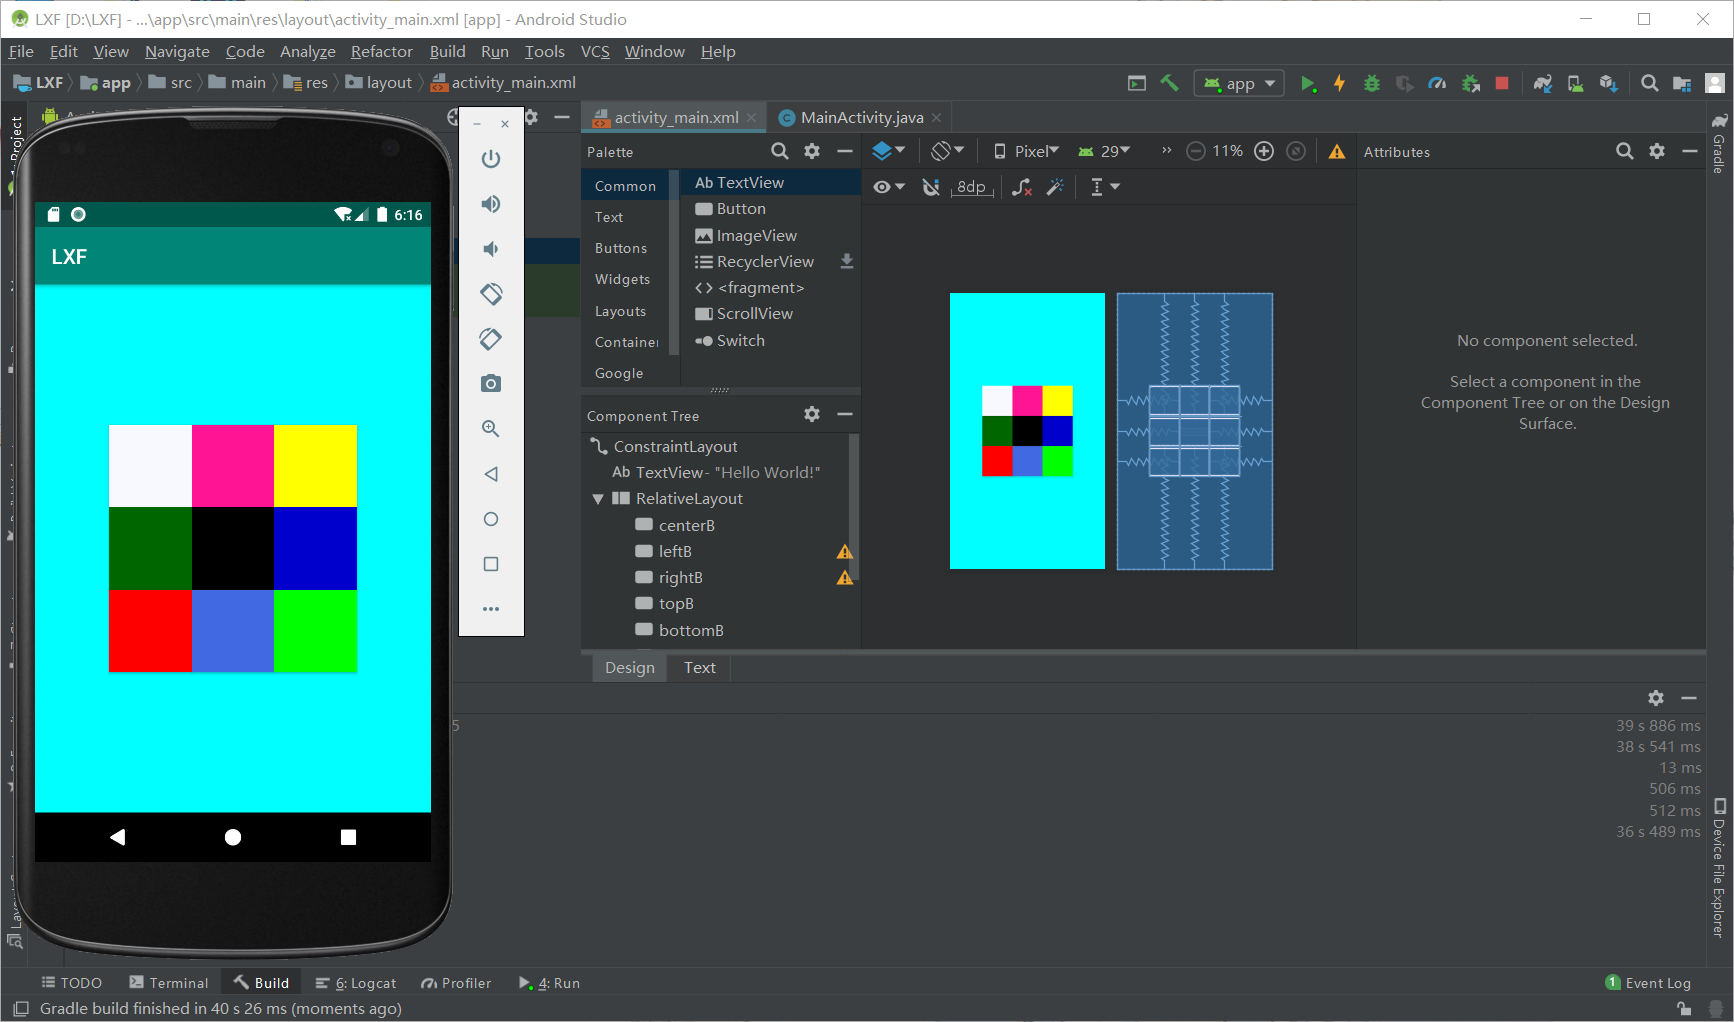The image size is (1734, 1022).
Task: Open the Pixel device selector dropdown
Action: coord(1027,151)
